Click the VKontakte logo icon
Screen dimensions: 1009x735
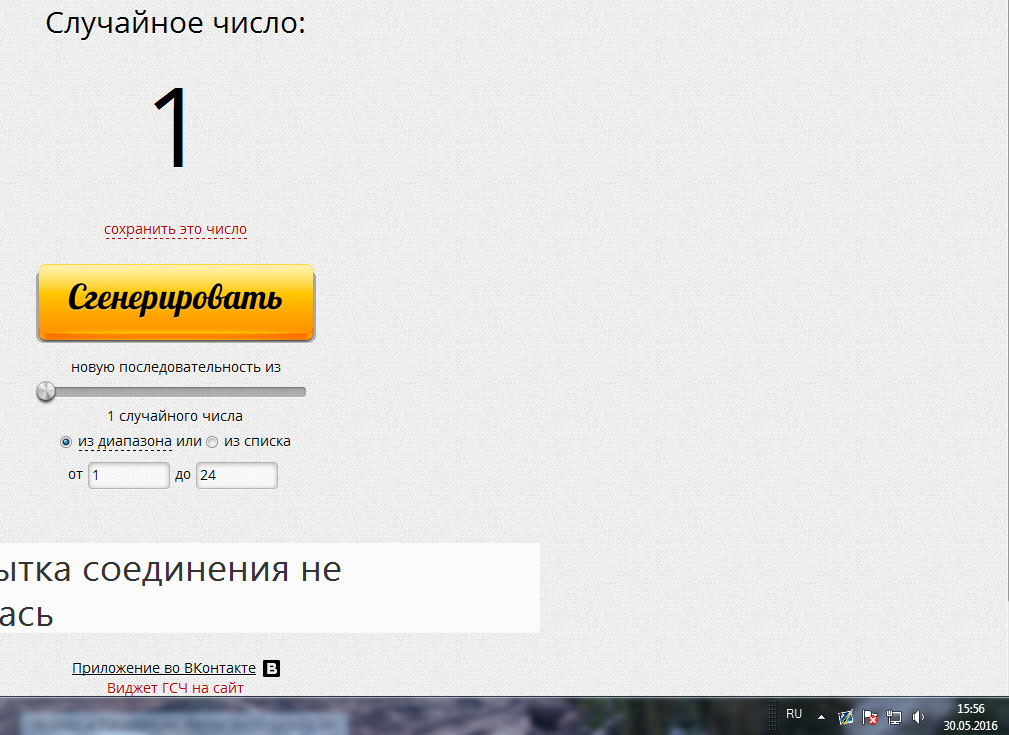[x=271, y=669]
